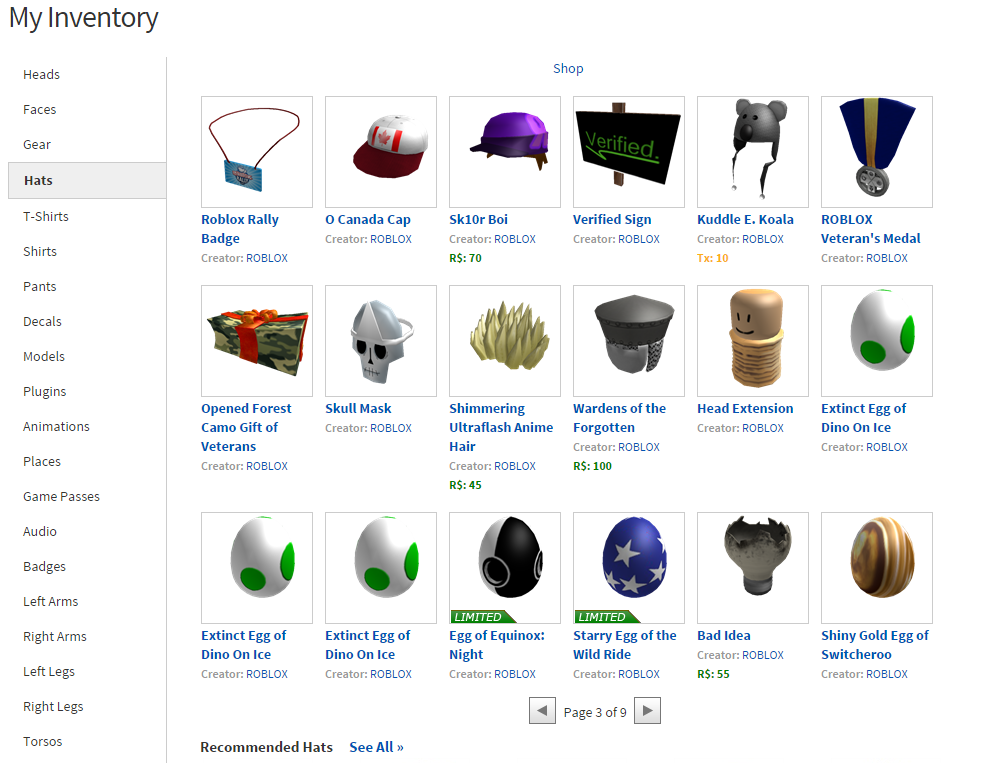Click See All recommended hats link
1005x763 pixels.
376,747
